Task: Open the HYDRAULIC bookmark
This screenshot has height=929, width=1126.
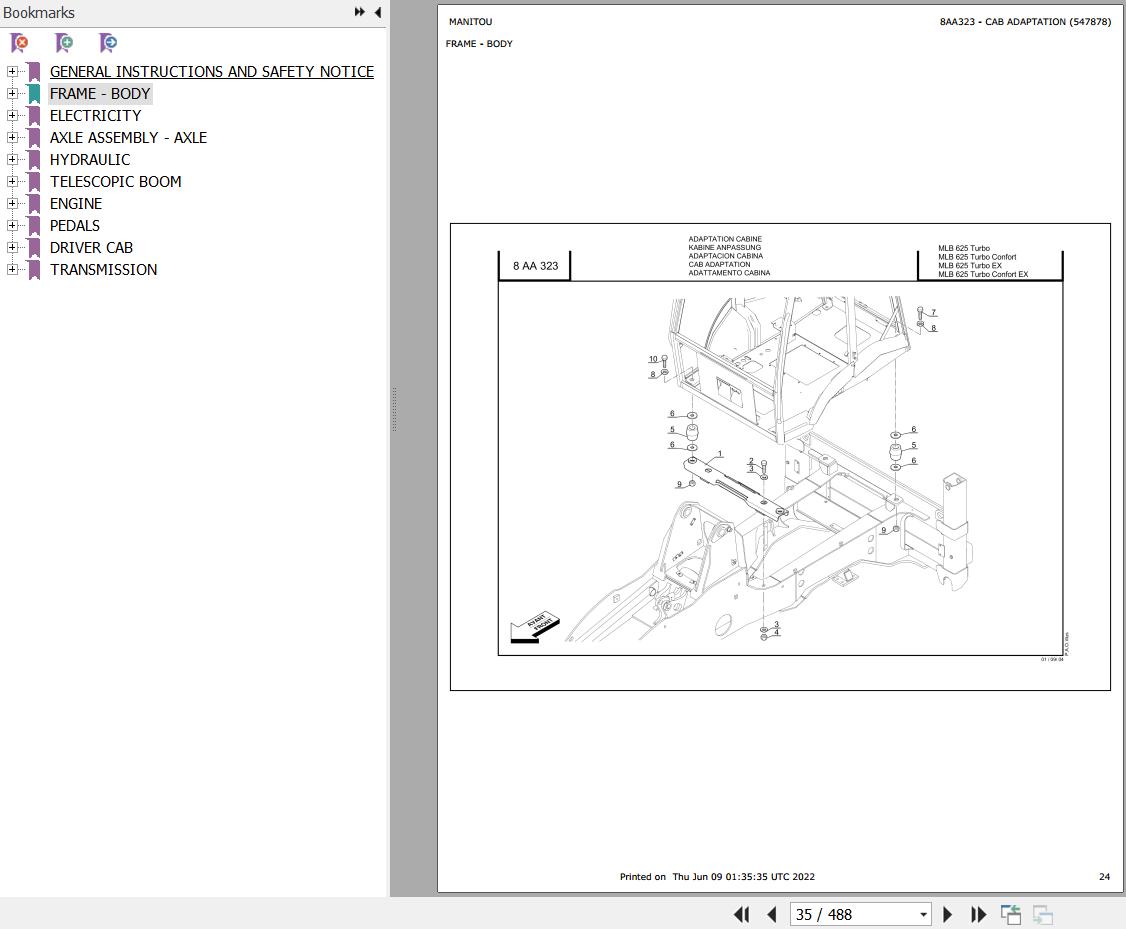Action: click(90, 160)
